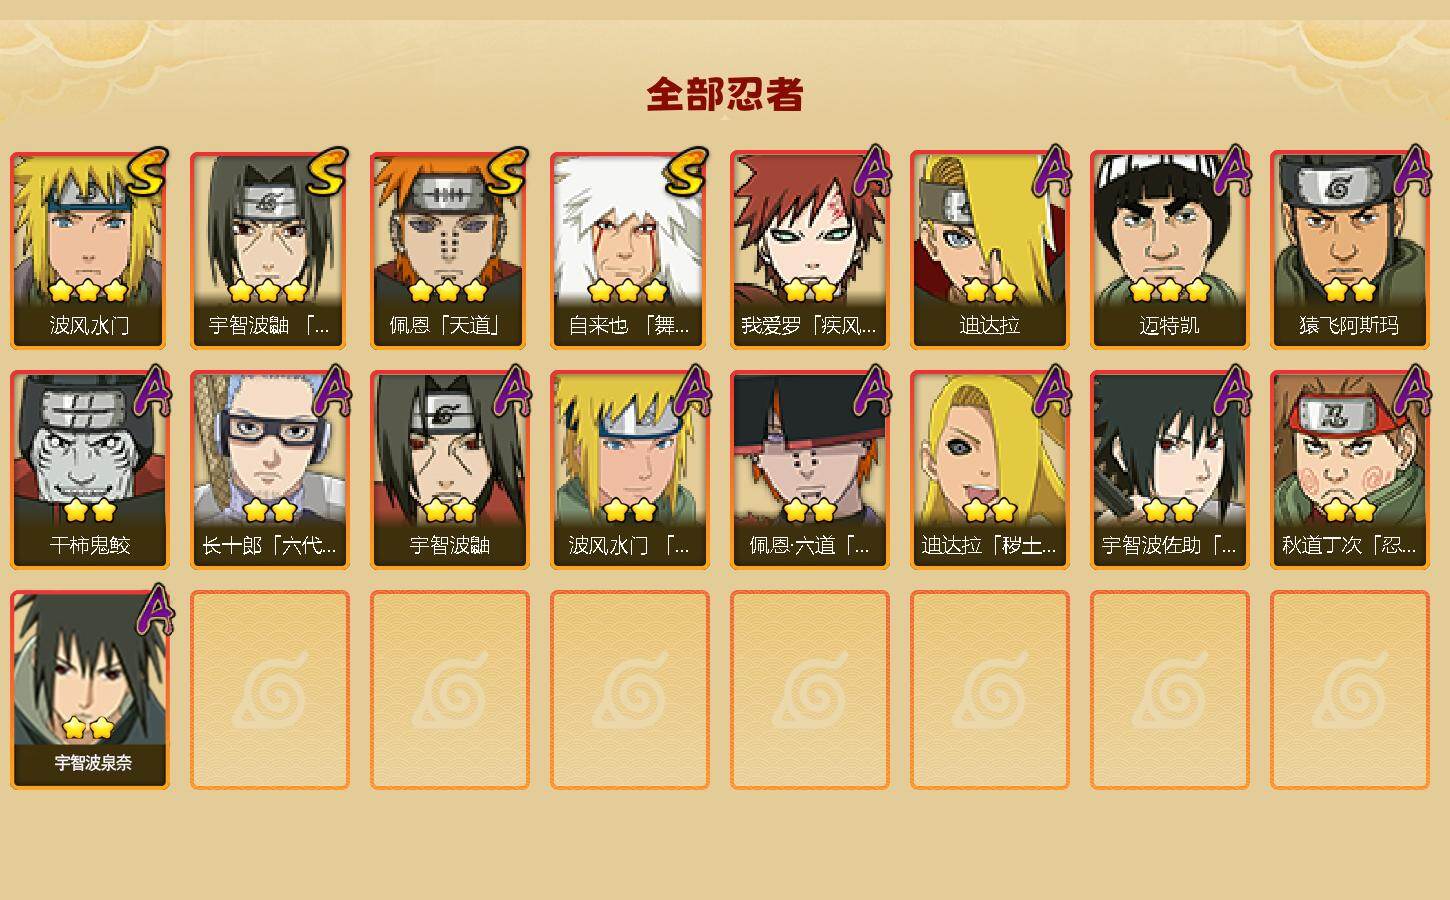Choose the A-rank 宇智波鼬 two-star card
Image resolution: width=1450 pixels, height=900 pixels.
450,470
